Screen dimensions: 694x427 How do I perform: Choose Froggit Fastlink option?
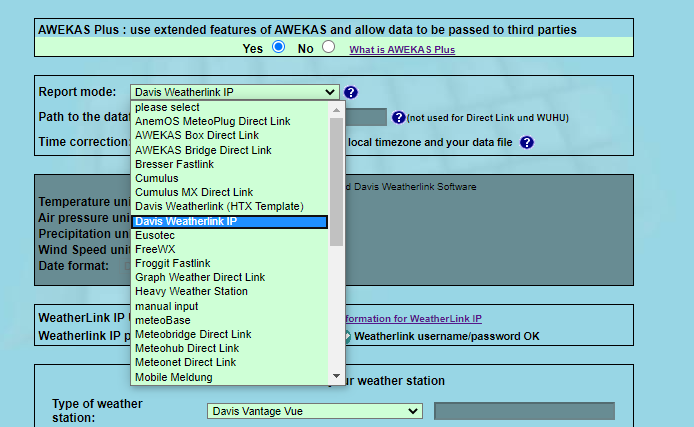(x=230, y=263)
